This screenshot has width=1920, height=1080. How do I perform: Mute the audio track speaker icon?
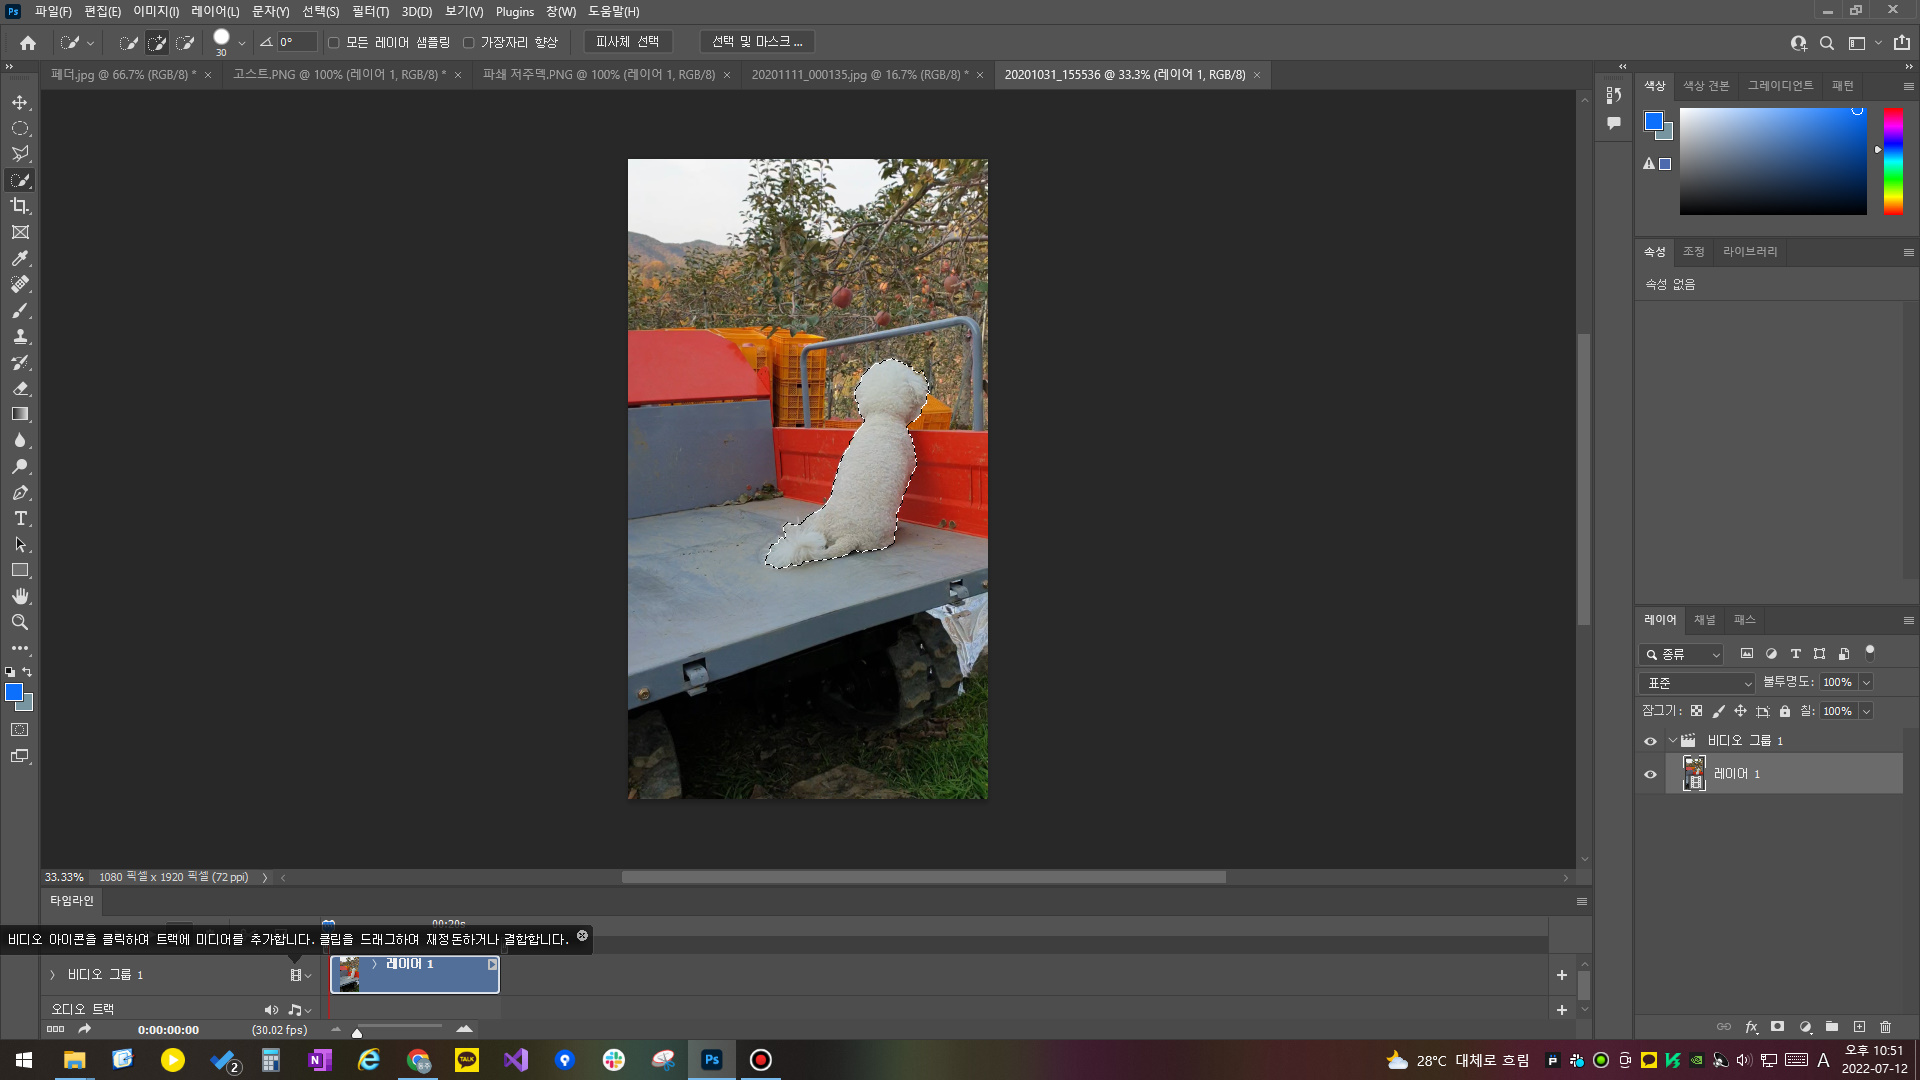pos(271,1010)
